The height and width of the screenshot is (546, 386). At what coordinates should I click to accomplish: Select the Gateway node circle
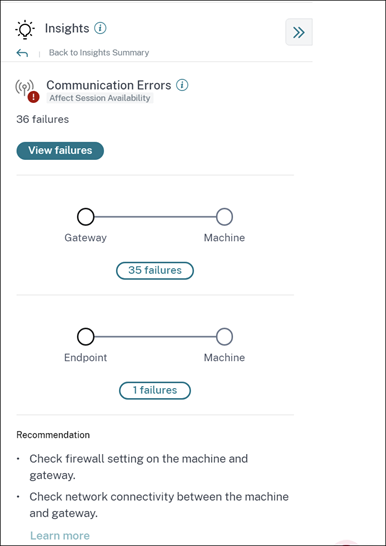[86, 217]
